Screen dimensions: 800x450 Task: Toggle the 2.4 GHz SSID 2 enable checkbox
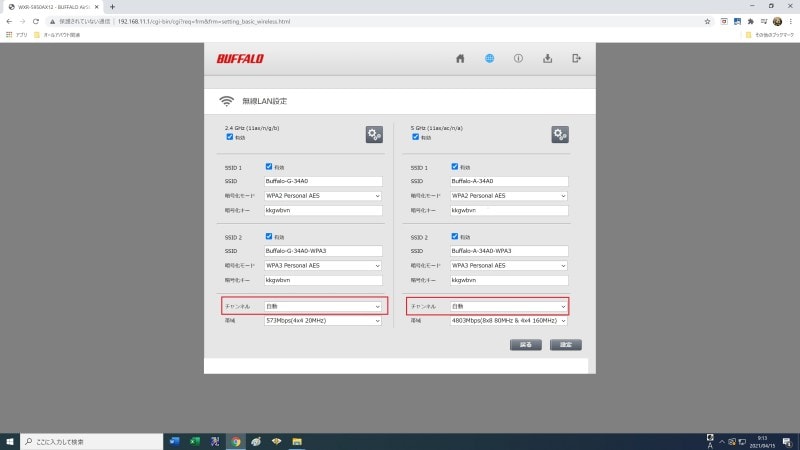click(269, 236)
